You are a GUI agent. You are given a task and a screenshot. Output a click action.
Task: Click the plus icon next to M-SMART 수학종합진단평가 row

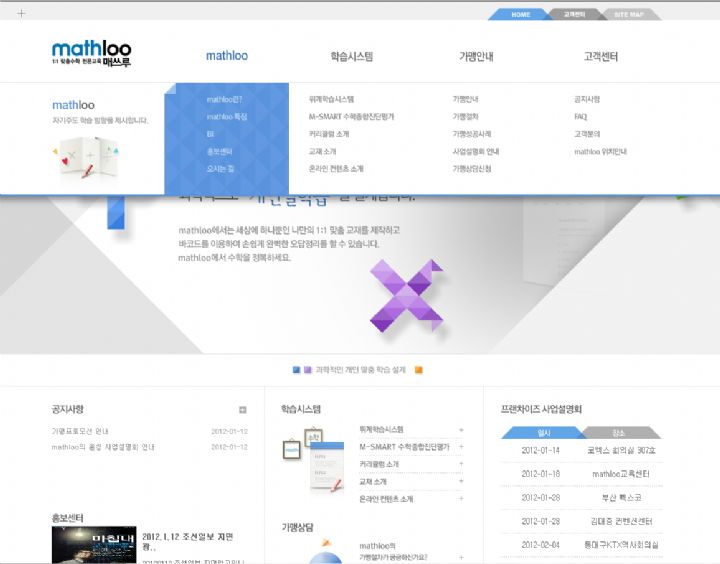[461, 446]
